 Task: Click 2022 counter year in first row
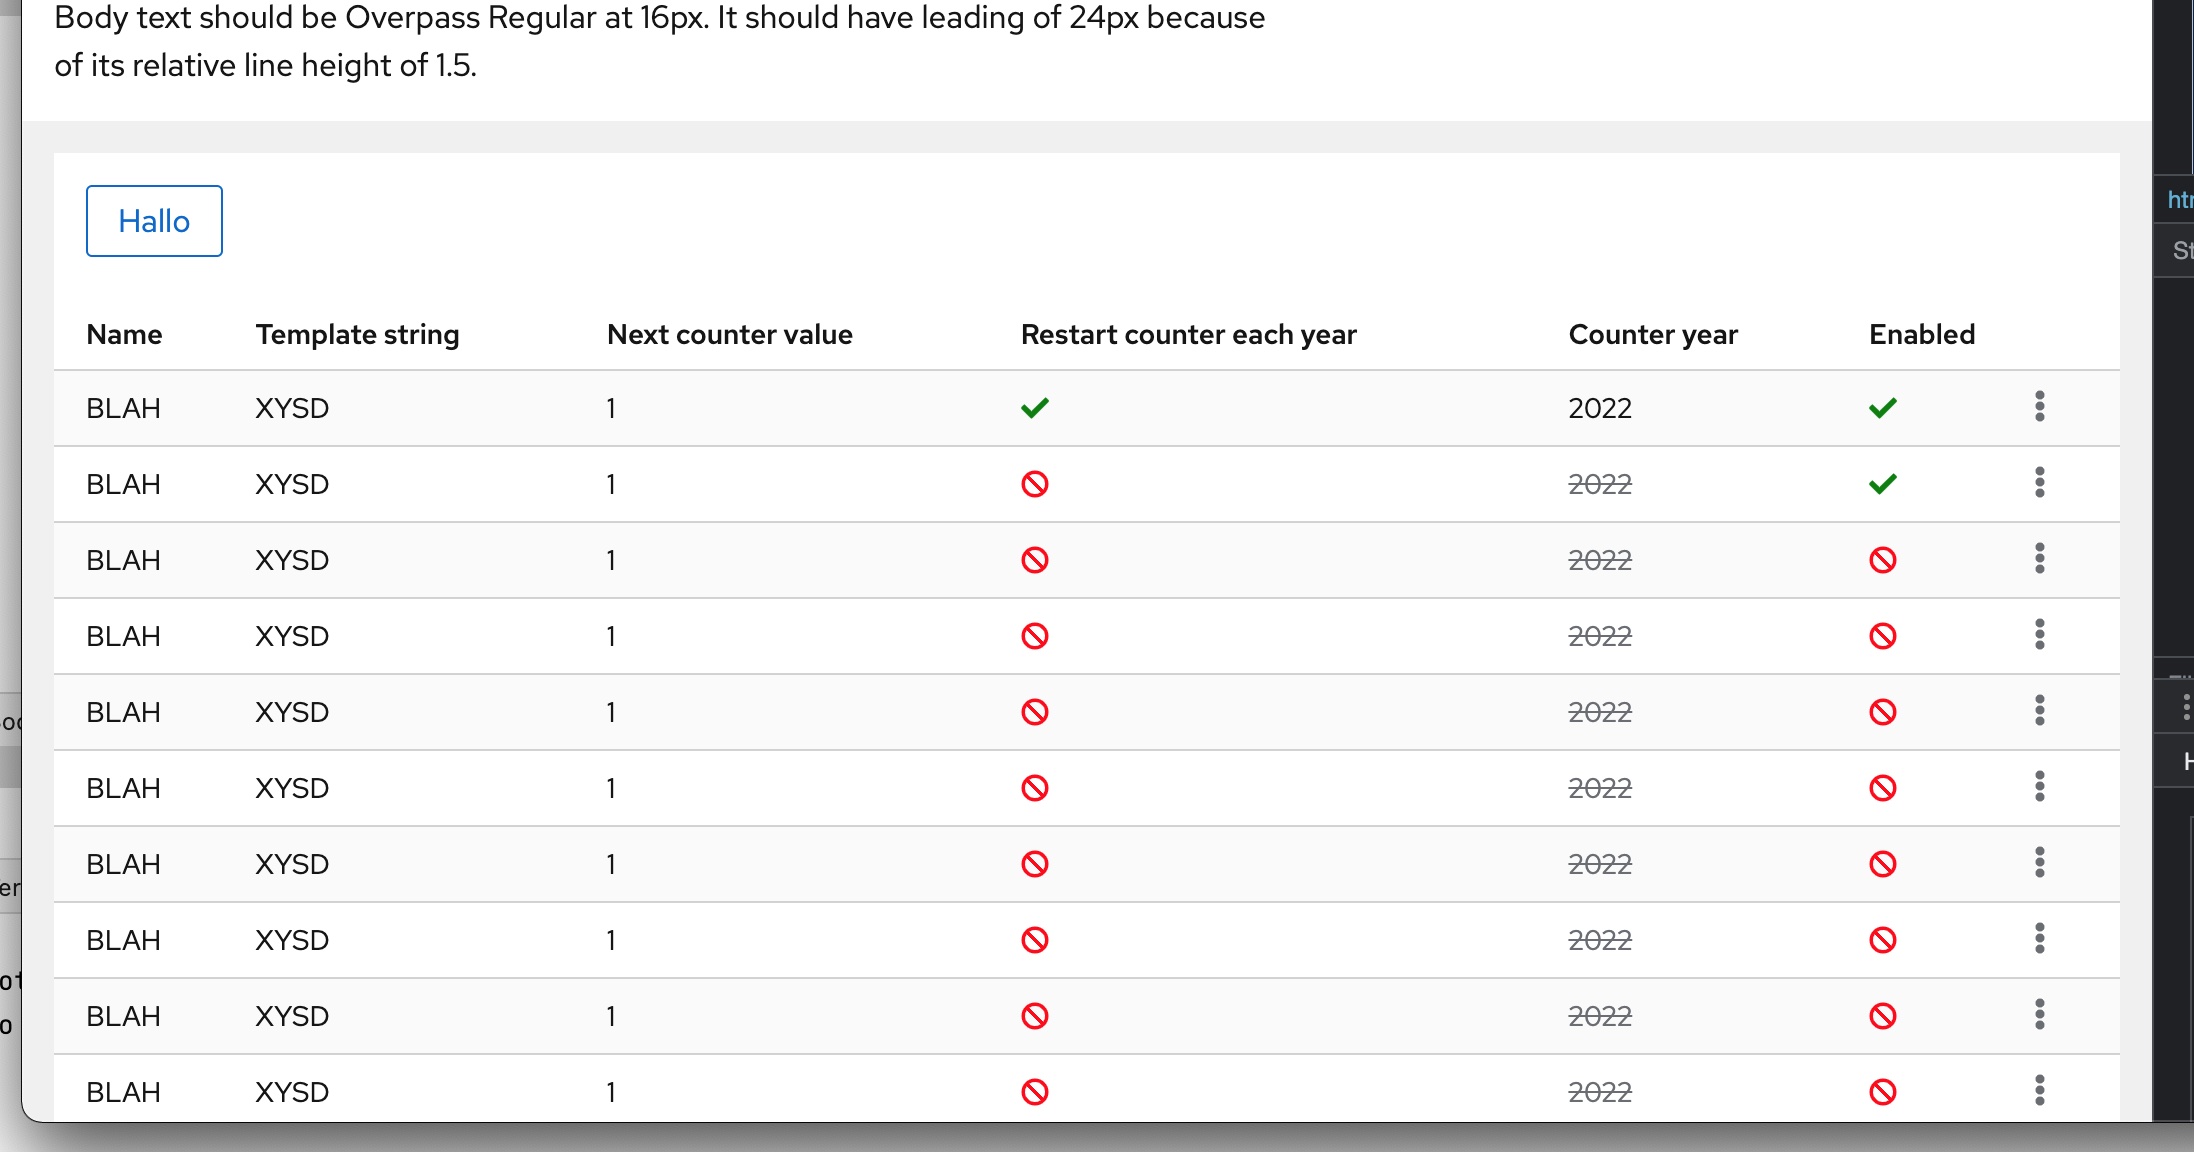[x=1599, y=408]
